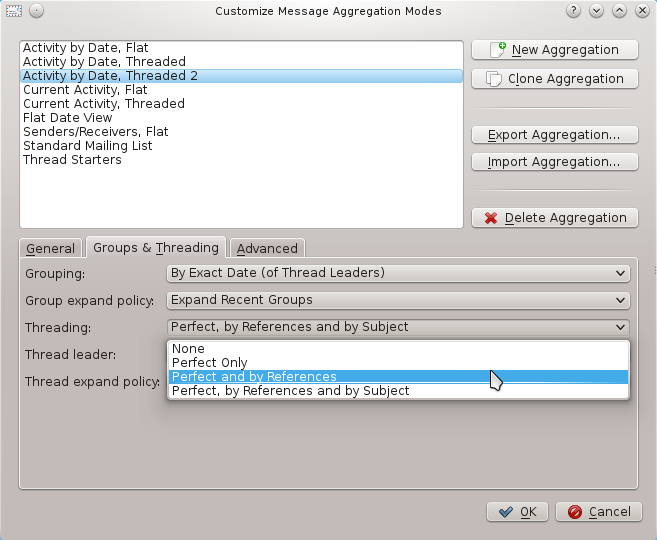Viewport: 657px width, 540px height.
Task: Confirm with the OK button
Action: [x=517, y=512]
